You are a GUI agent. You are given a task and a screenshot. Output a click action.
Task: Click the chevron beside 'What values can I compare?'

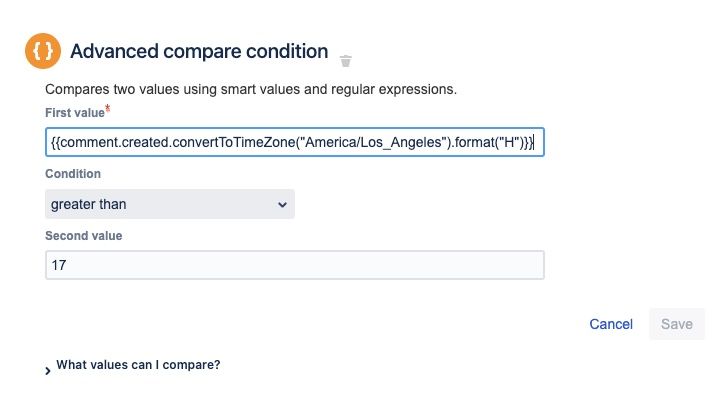click(x=47, y=370)
